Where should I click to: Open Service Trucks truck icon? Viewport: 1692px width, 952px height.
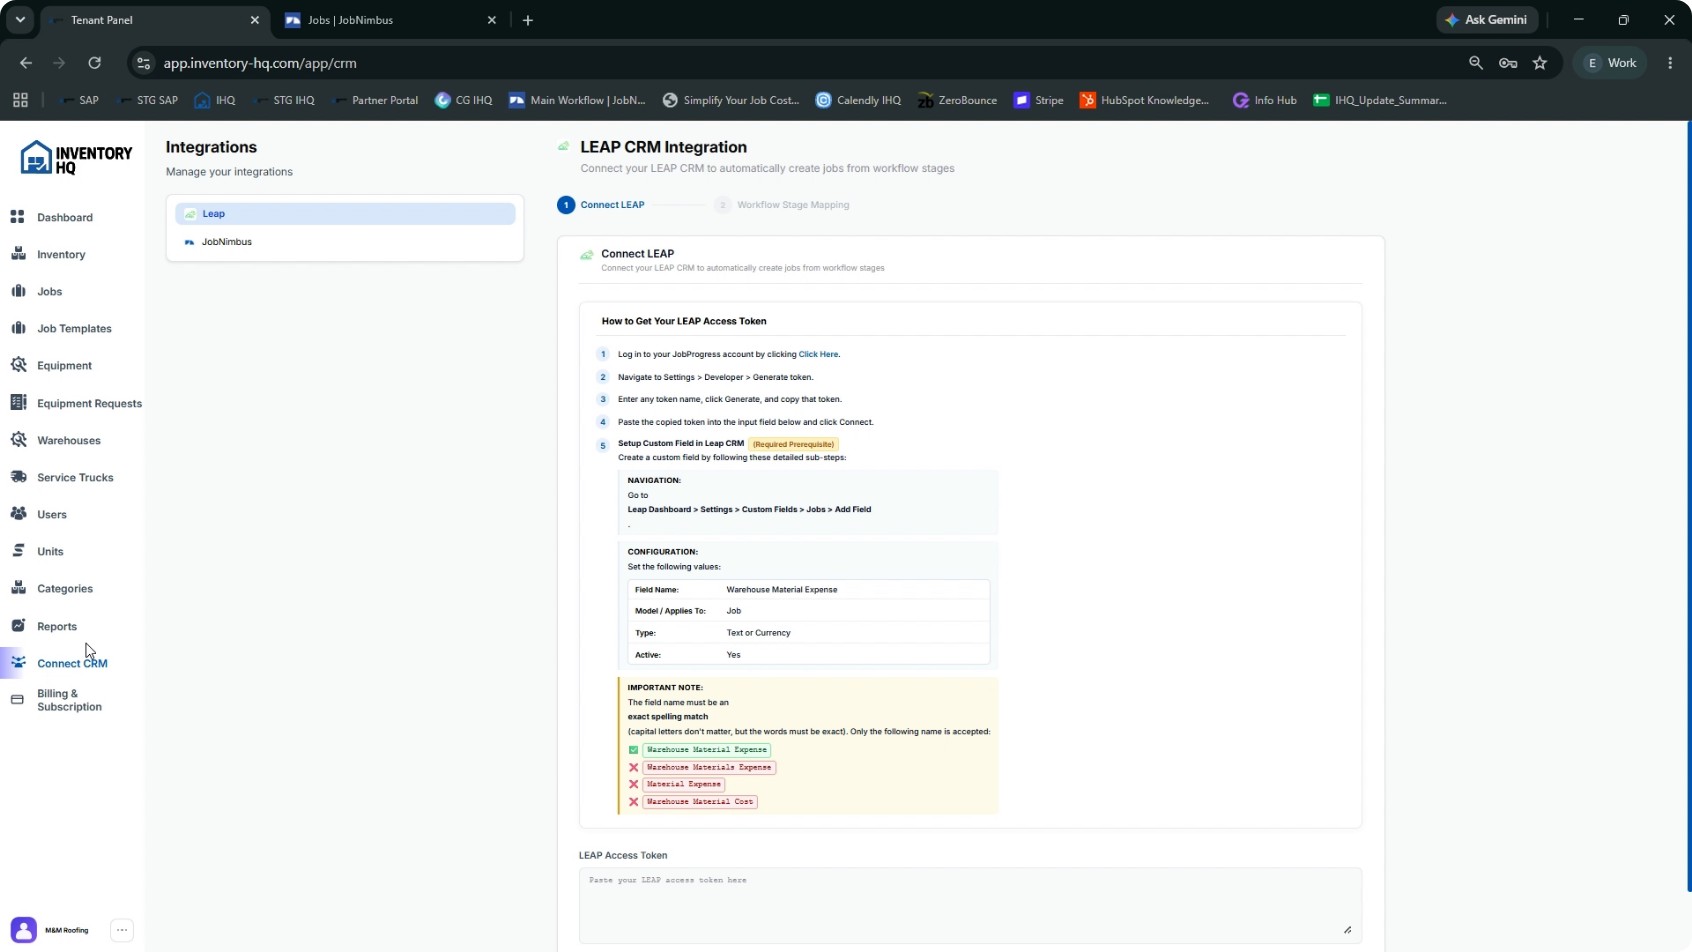17,477
